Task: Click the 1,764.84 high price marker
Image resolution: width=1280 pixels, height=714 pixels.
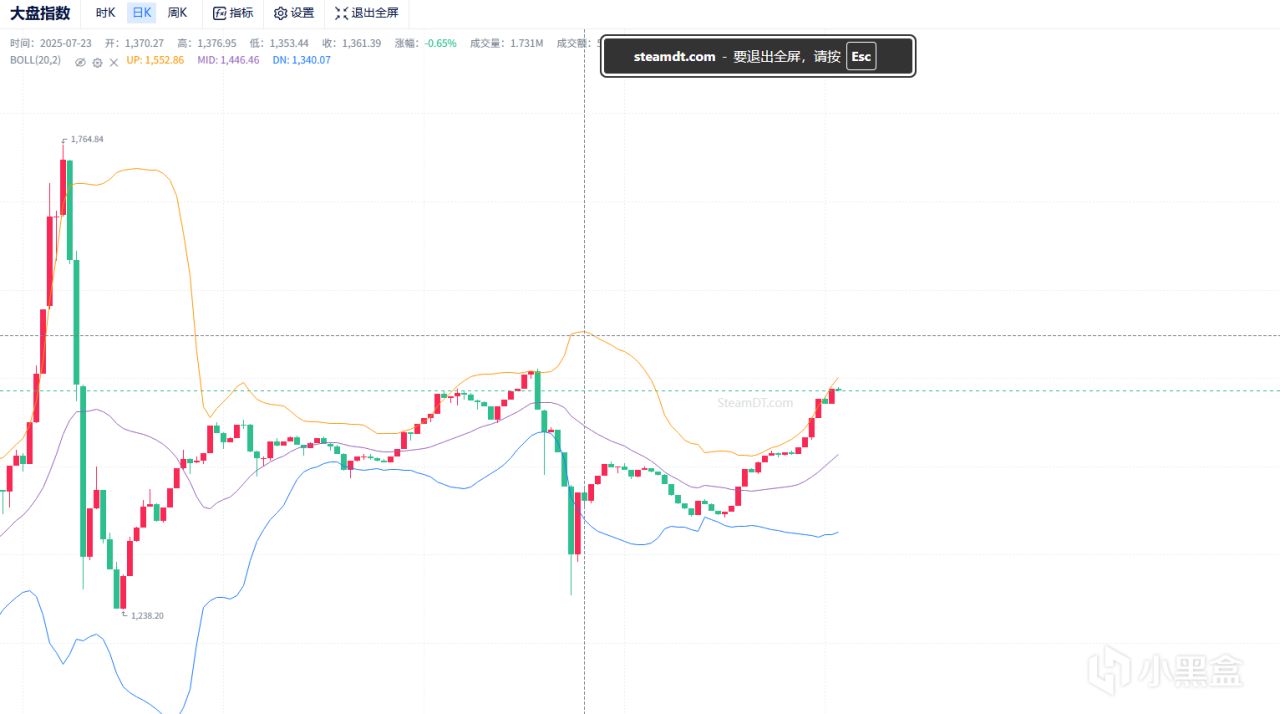Action: 86,139
